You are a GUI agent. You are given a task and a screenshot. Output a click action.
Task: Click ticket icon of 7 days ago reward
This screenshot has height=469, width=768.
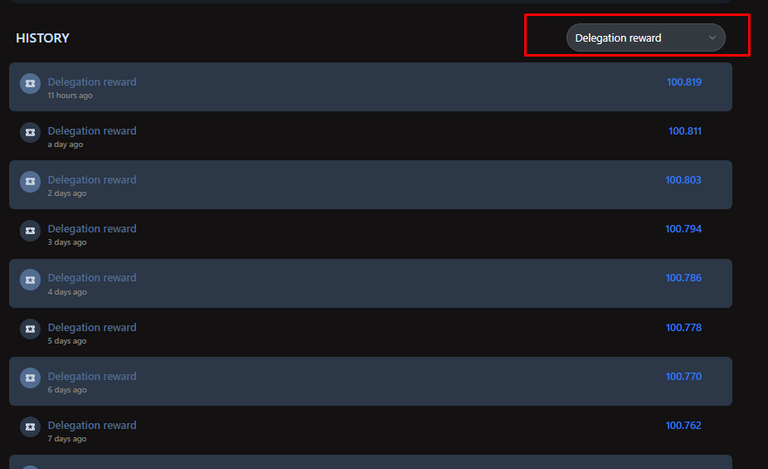click(x=30, y=426)
